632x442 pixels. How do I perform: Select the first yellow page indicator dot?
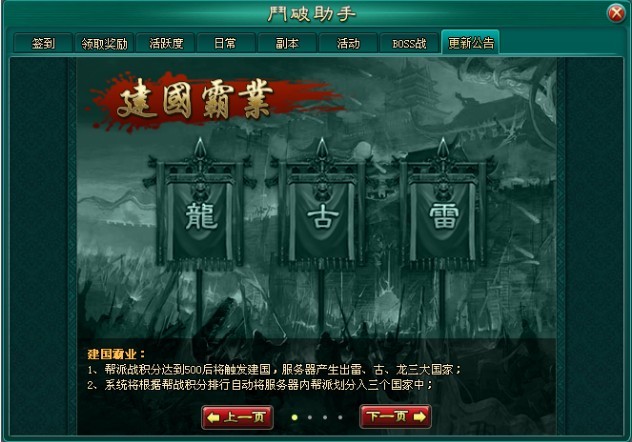[295, 417]
